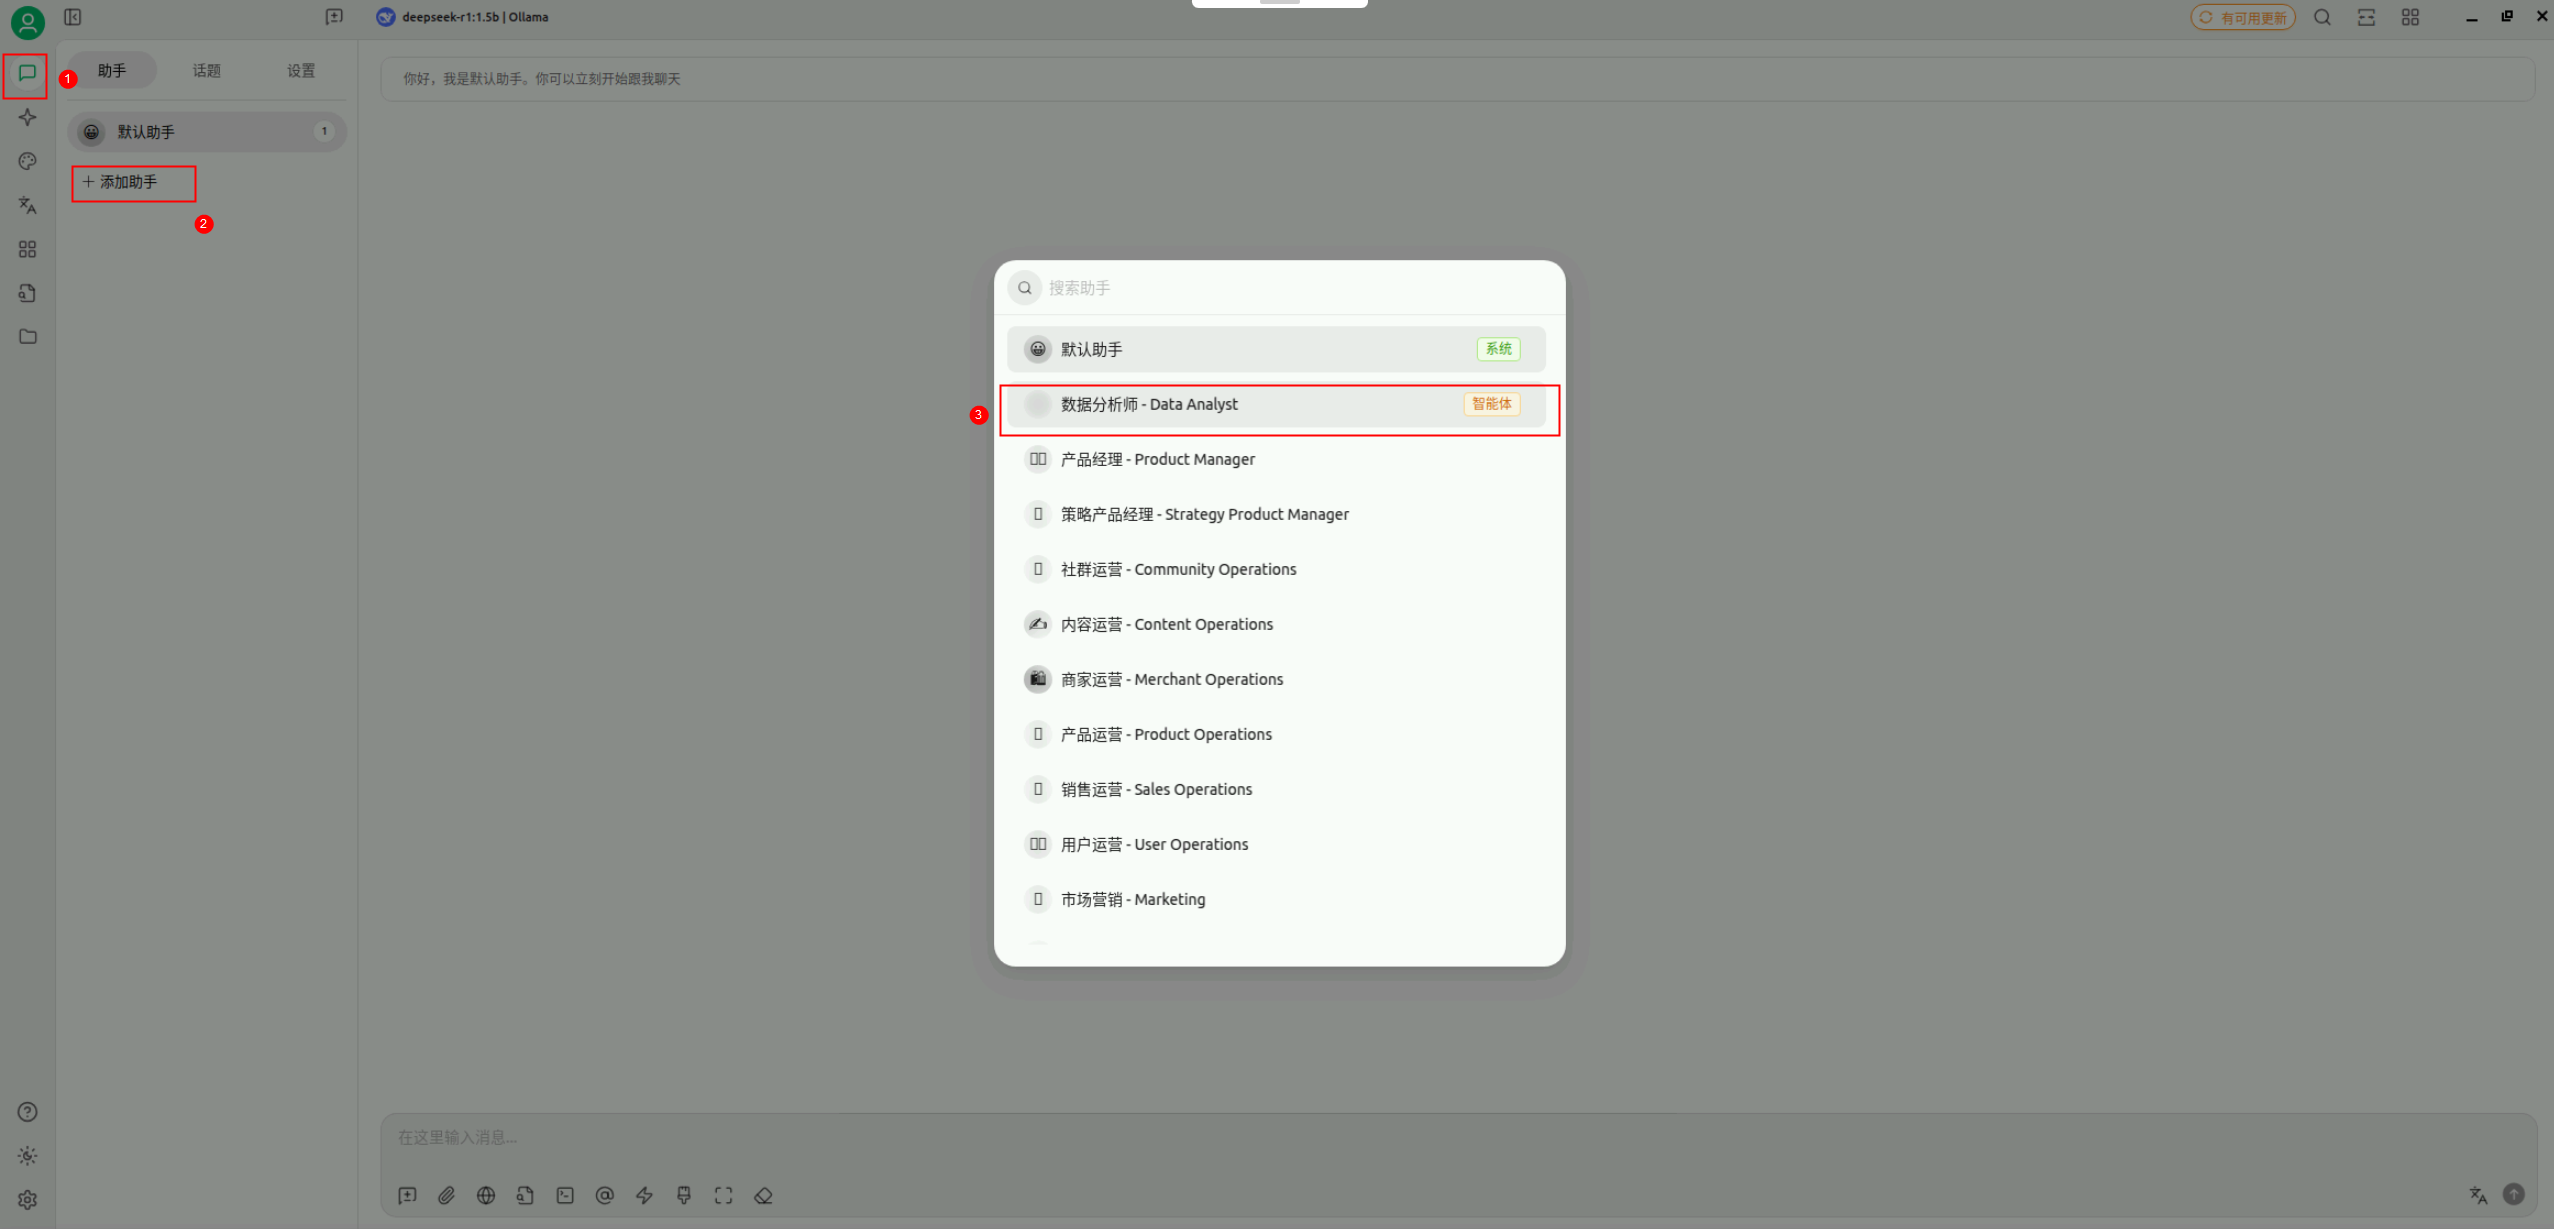Open the mini apps grid sidebar icon
Screen dimensions: 2554x1229
point(27,249)
